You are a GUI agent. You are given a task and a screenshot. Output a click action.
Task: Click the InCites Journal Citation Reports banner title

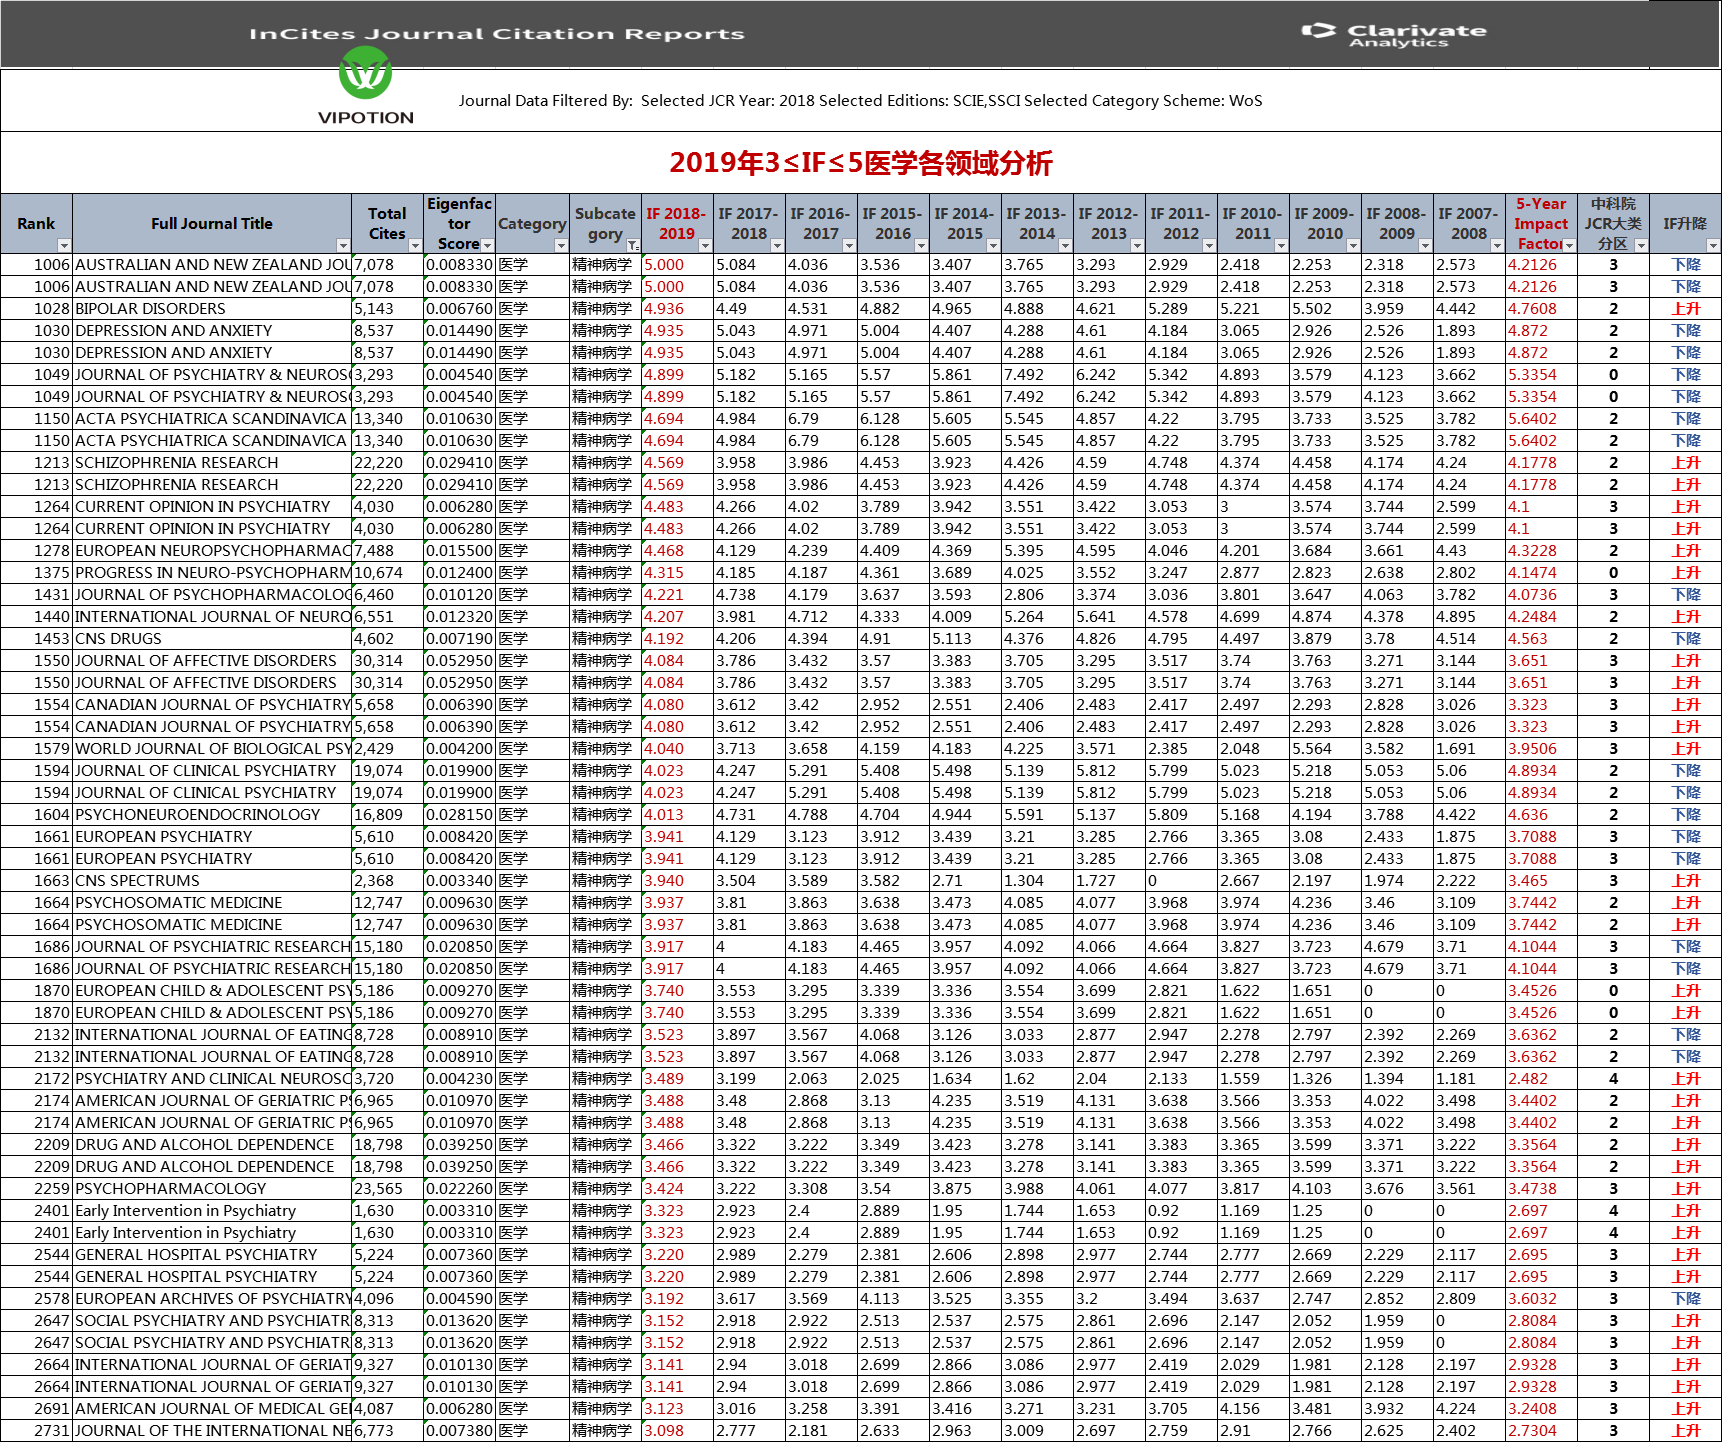coord(496,34)
